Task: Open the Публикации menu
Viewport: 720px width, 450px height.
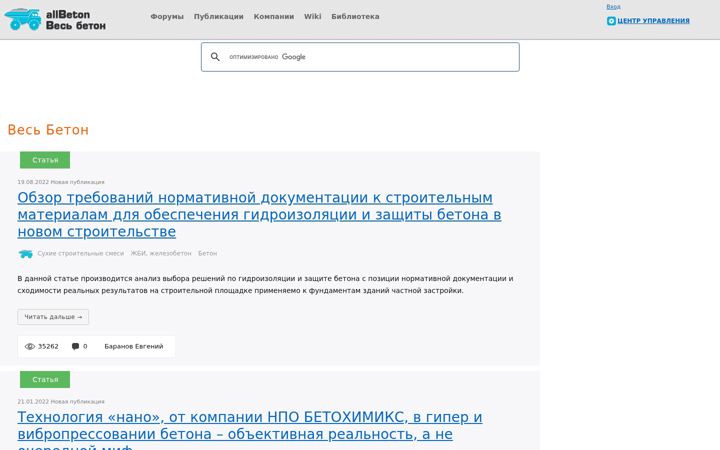Action: (219, 17)
